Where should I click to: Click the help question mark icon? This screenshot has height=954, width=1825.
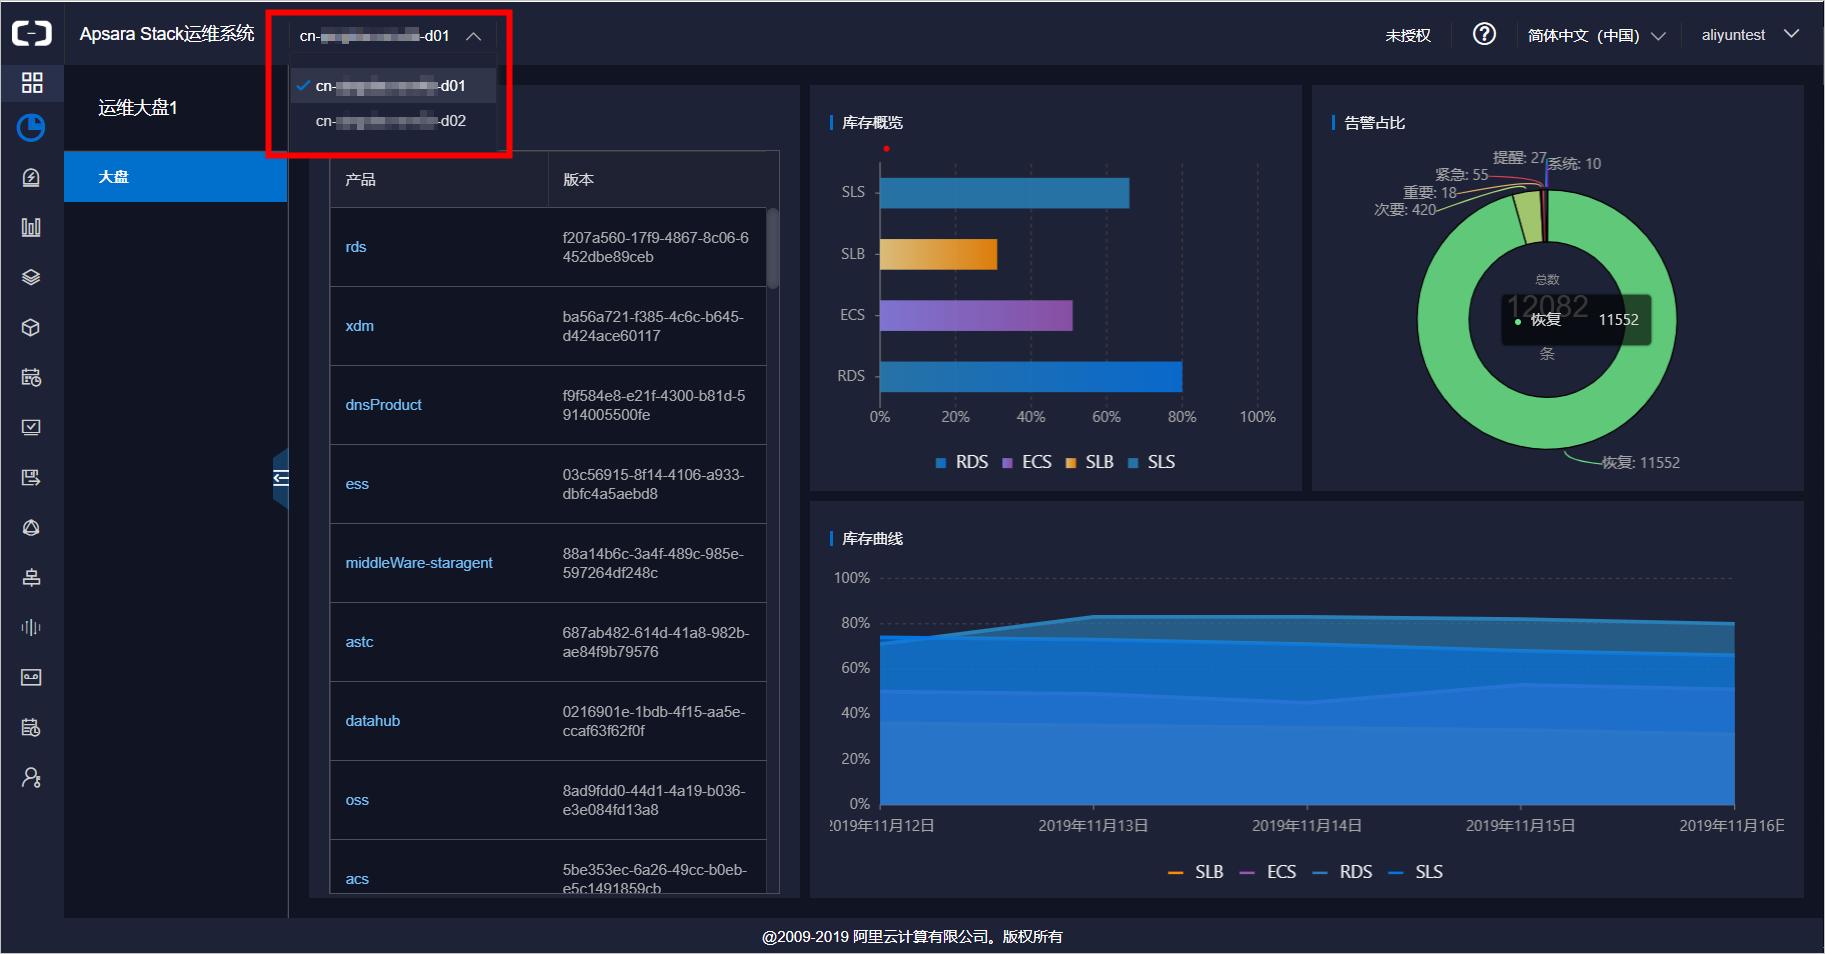point(1484,34)
